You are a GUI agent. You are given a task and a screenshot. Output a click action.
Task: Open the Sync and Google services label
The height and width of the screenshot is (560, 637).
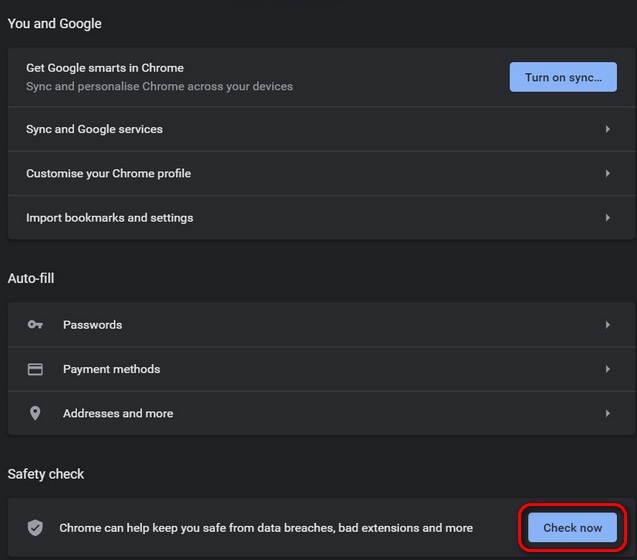94,129
